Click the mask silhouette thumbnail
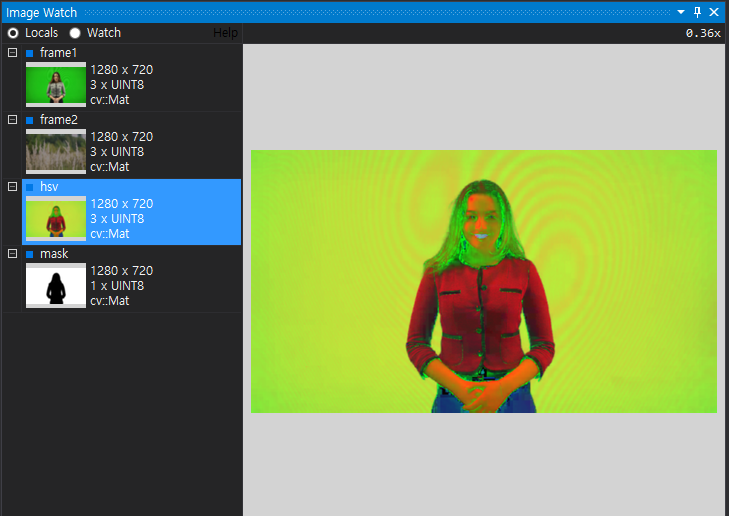 point(56,285)
